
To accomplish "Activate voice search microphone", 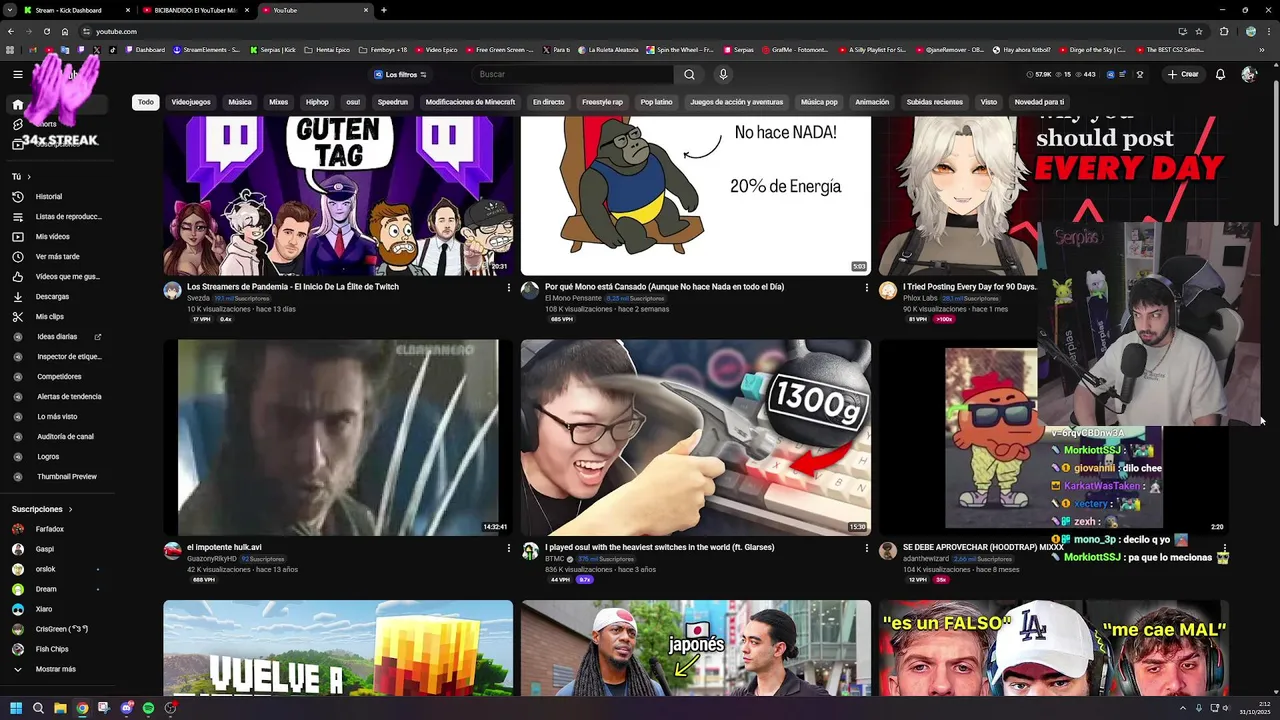I will (723, 74).
